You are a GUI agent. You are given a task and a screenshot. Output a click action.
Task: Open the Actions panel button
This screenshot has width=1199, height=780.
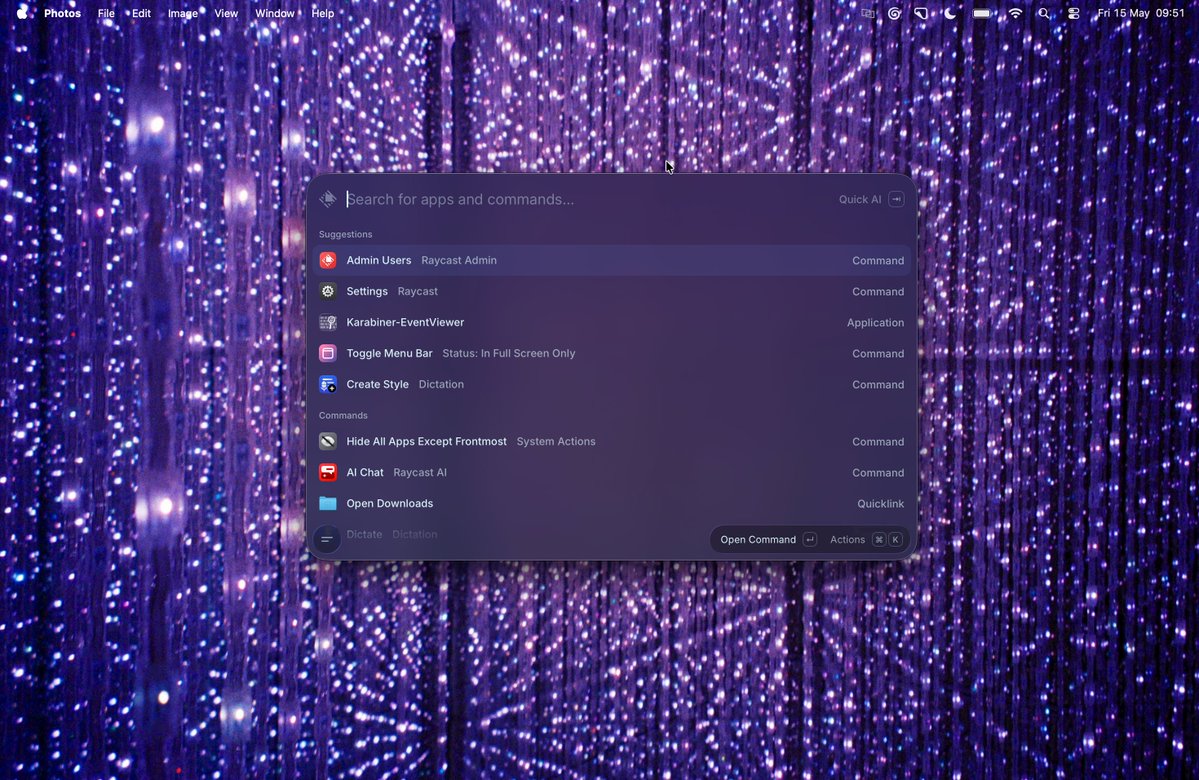click(x=866, y=540)
